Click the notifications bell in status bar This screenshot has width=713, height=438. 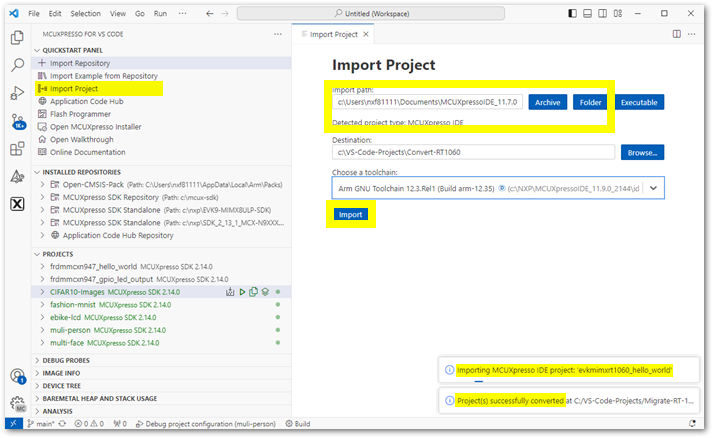click(x=693, y=424)
